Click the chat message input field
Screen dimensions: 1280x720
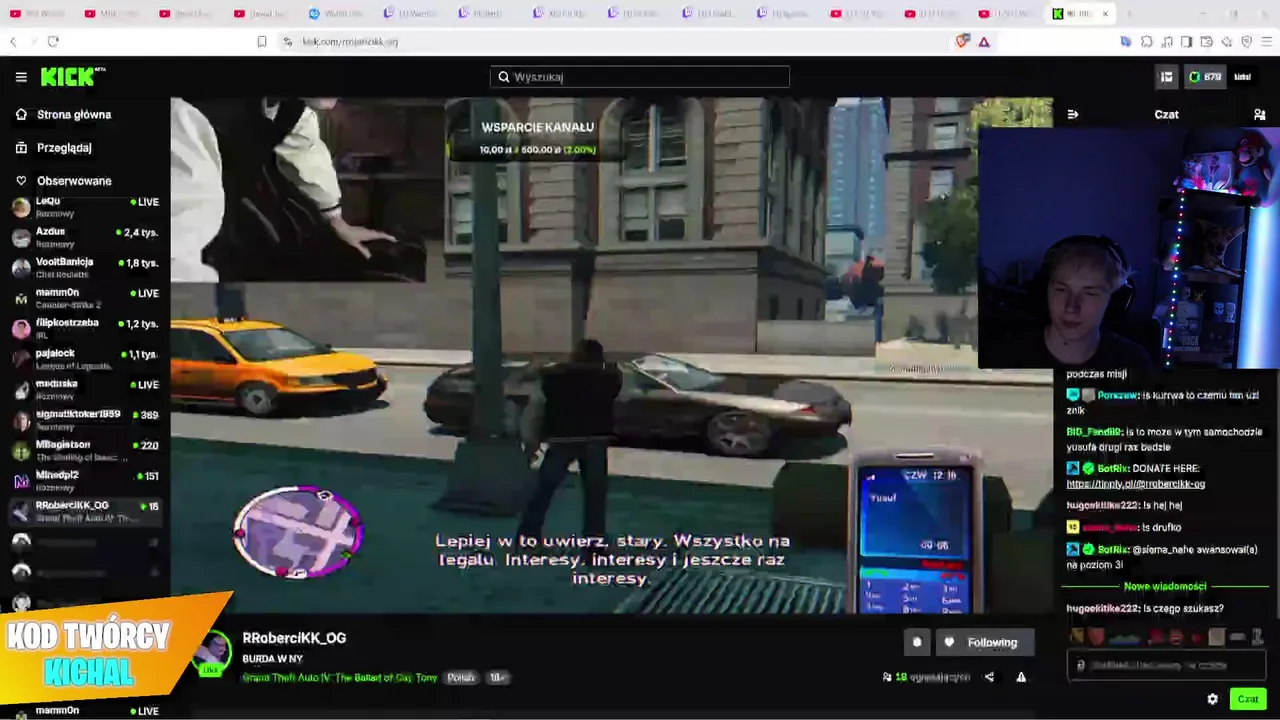(x=1166, y=665)
